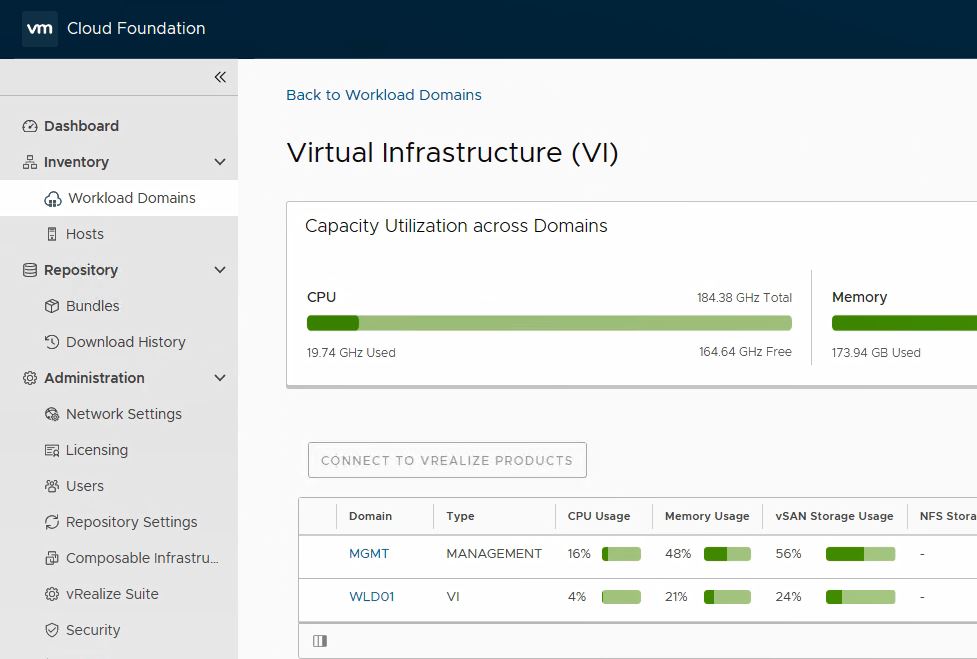The width and height of the screenshot is (977, 659).
Task: Click the VMware Cloud Foundation logo
Action: tap(39, 29)
